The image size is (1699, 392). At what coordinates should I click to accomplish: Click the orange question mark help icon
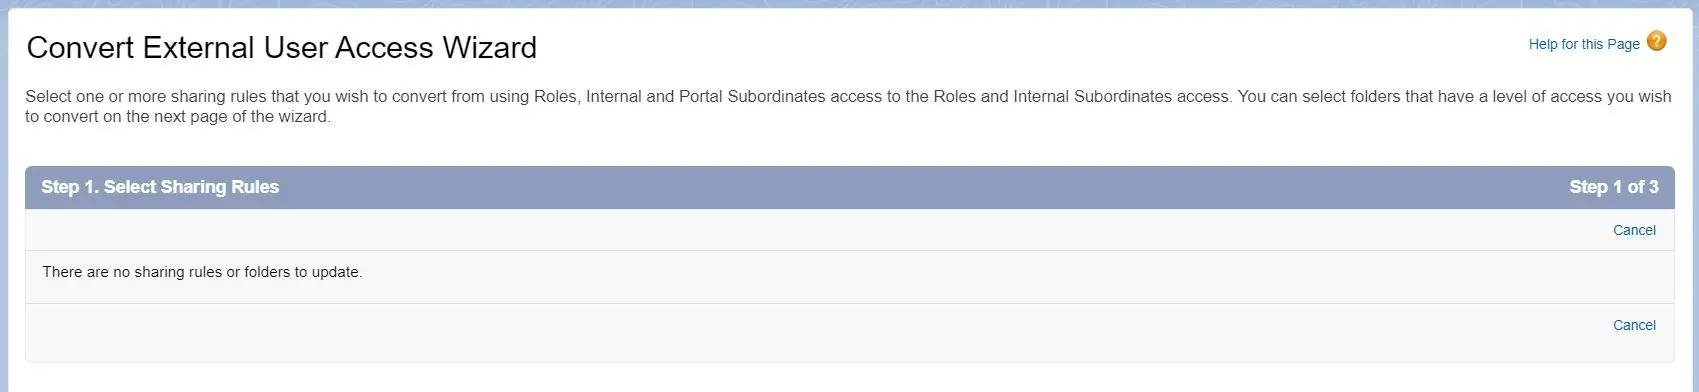tap(1656, 41)
